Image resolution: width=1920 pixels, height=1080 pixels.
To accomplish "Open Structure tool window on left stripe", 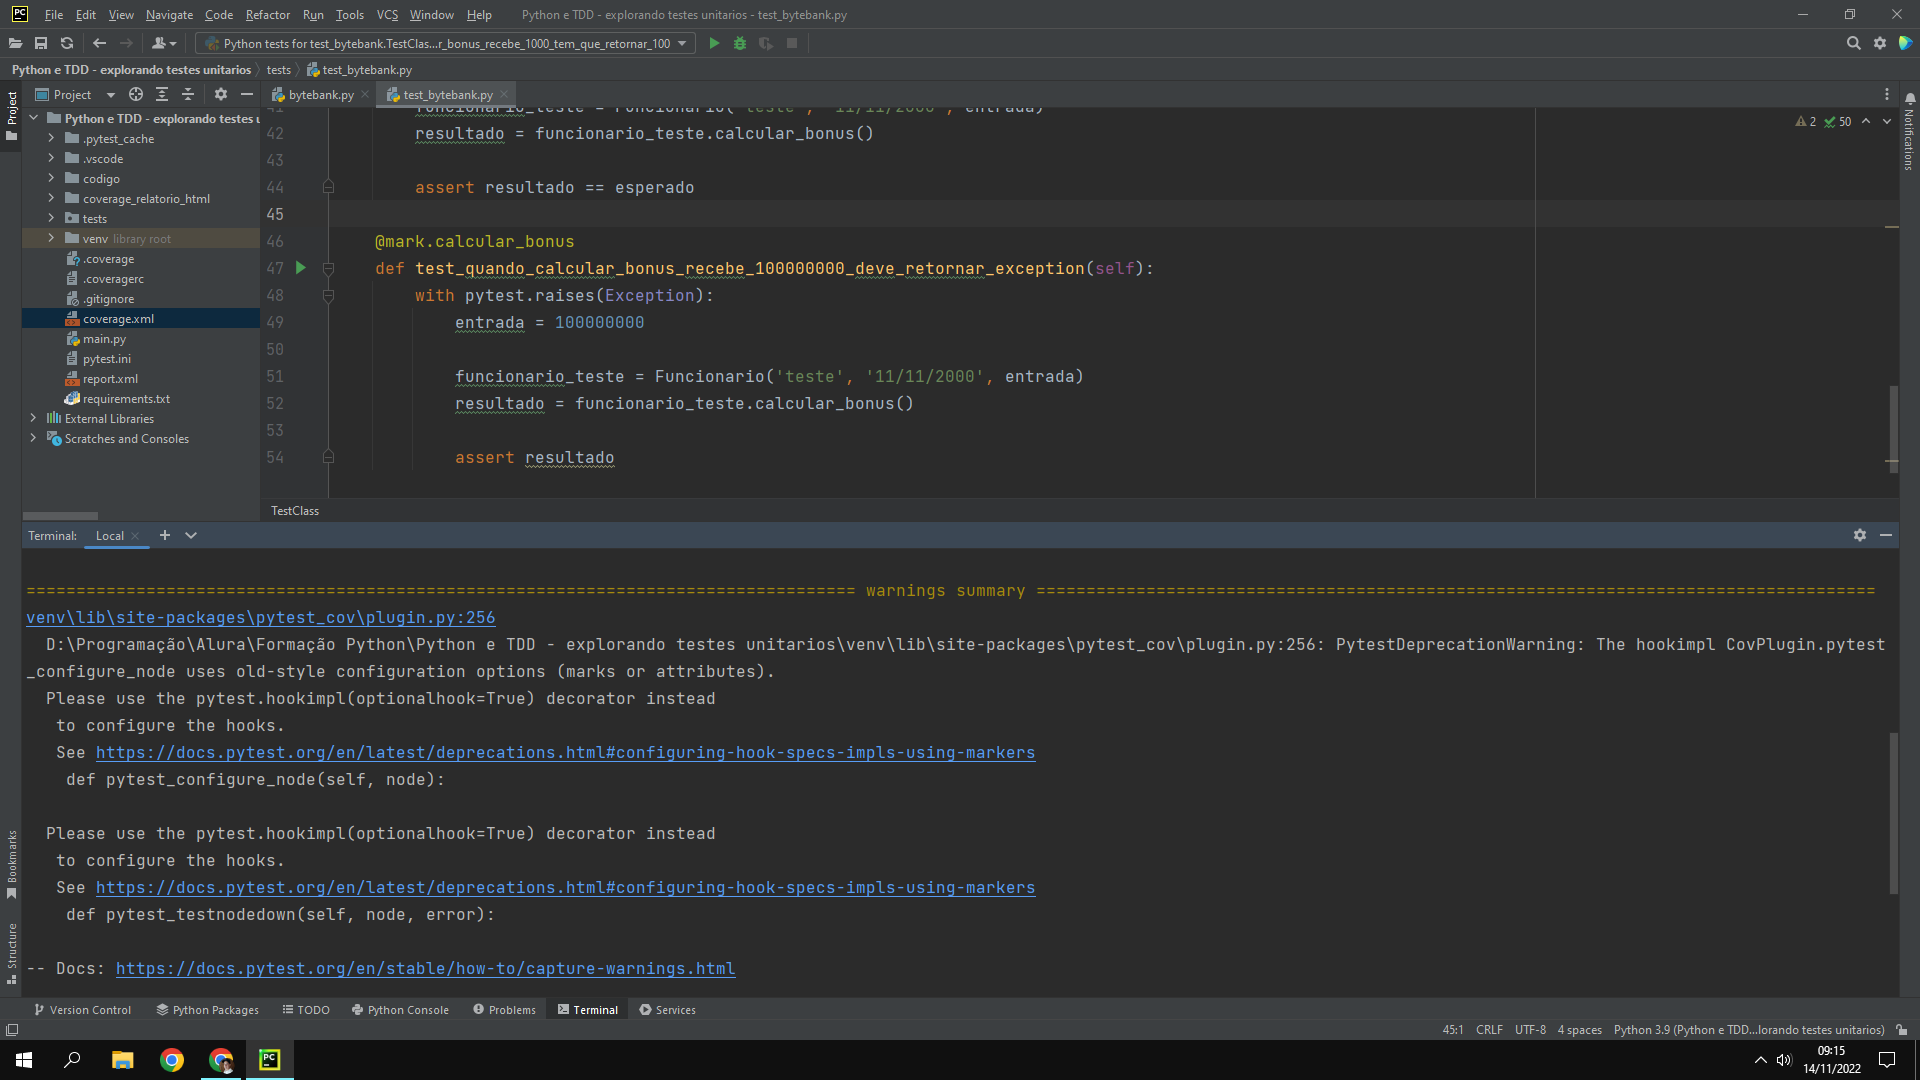I will 11,953.
